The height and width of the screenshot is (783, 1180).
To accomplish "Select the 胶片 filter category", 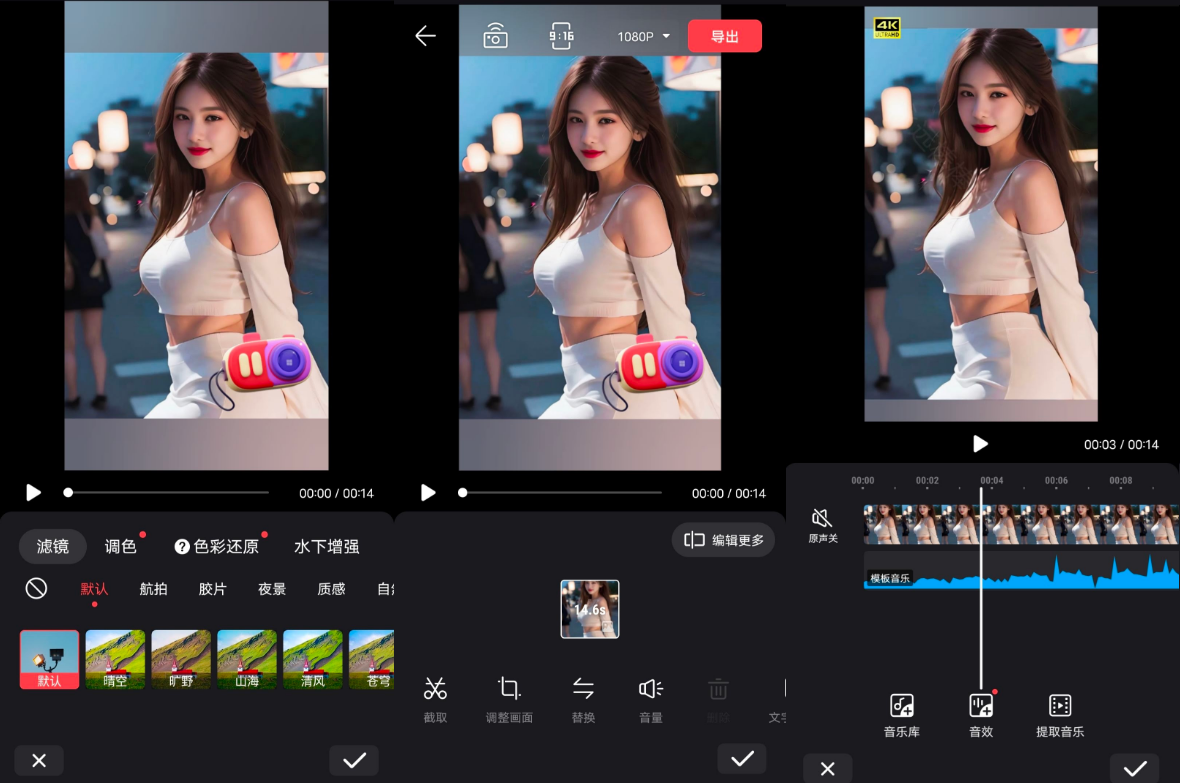I will pyautogui.click(x=212, y=589).
